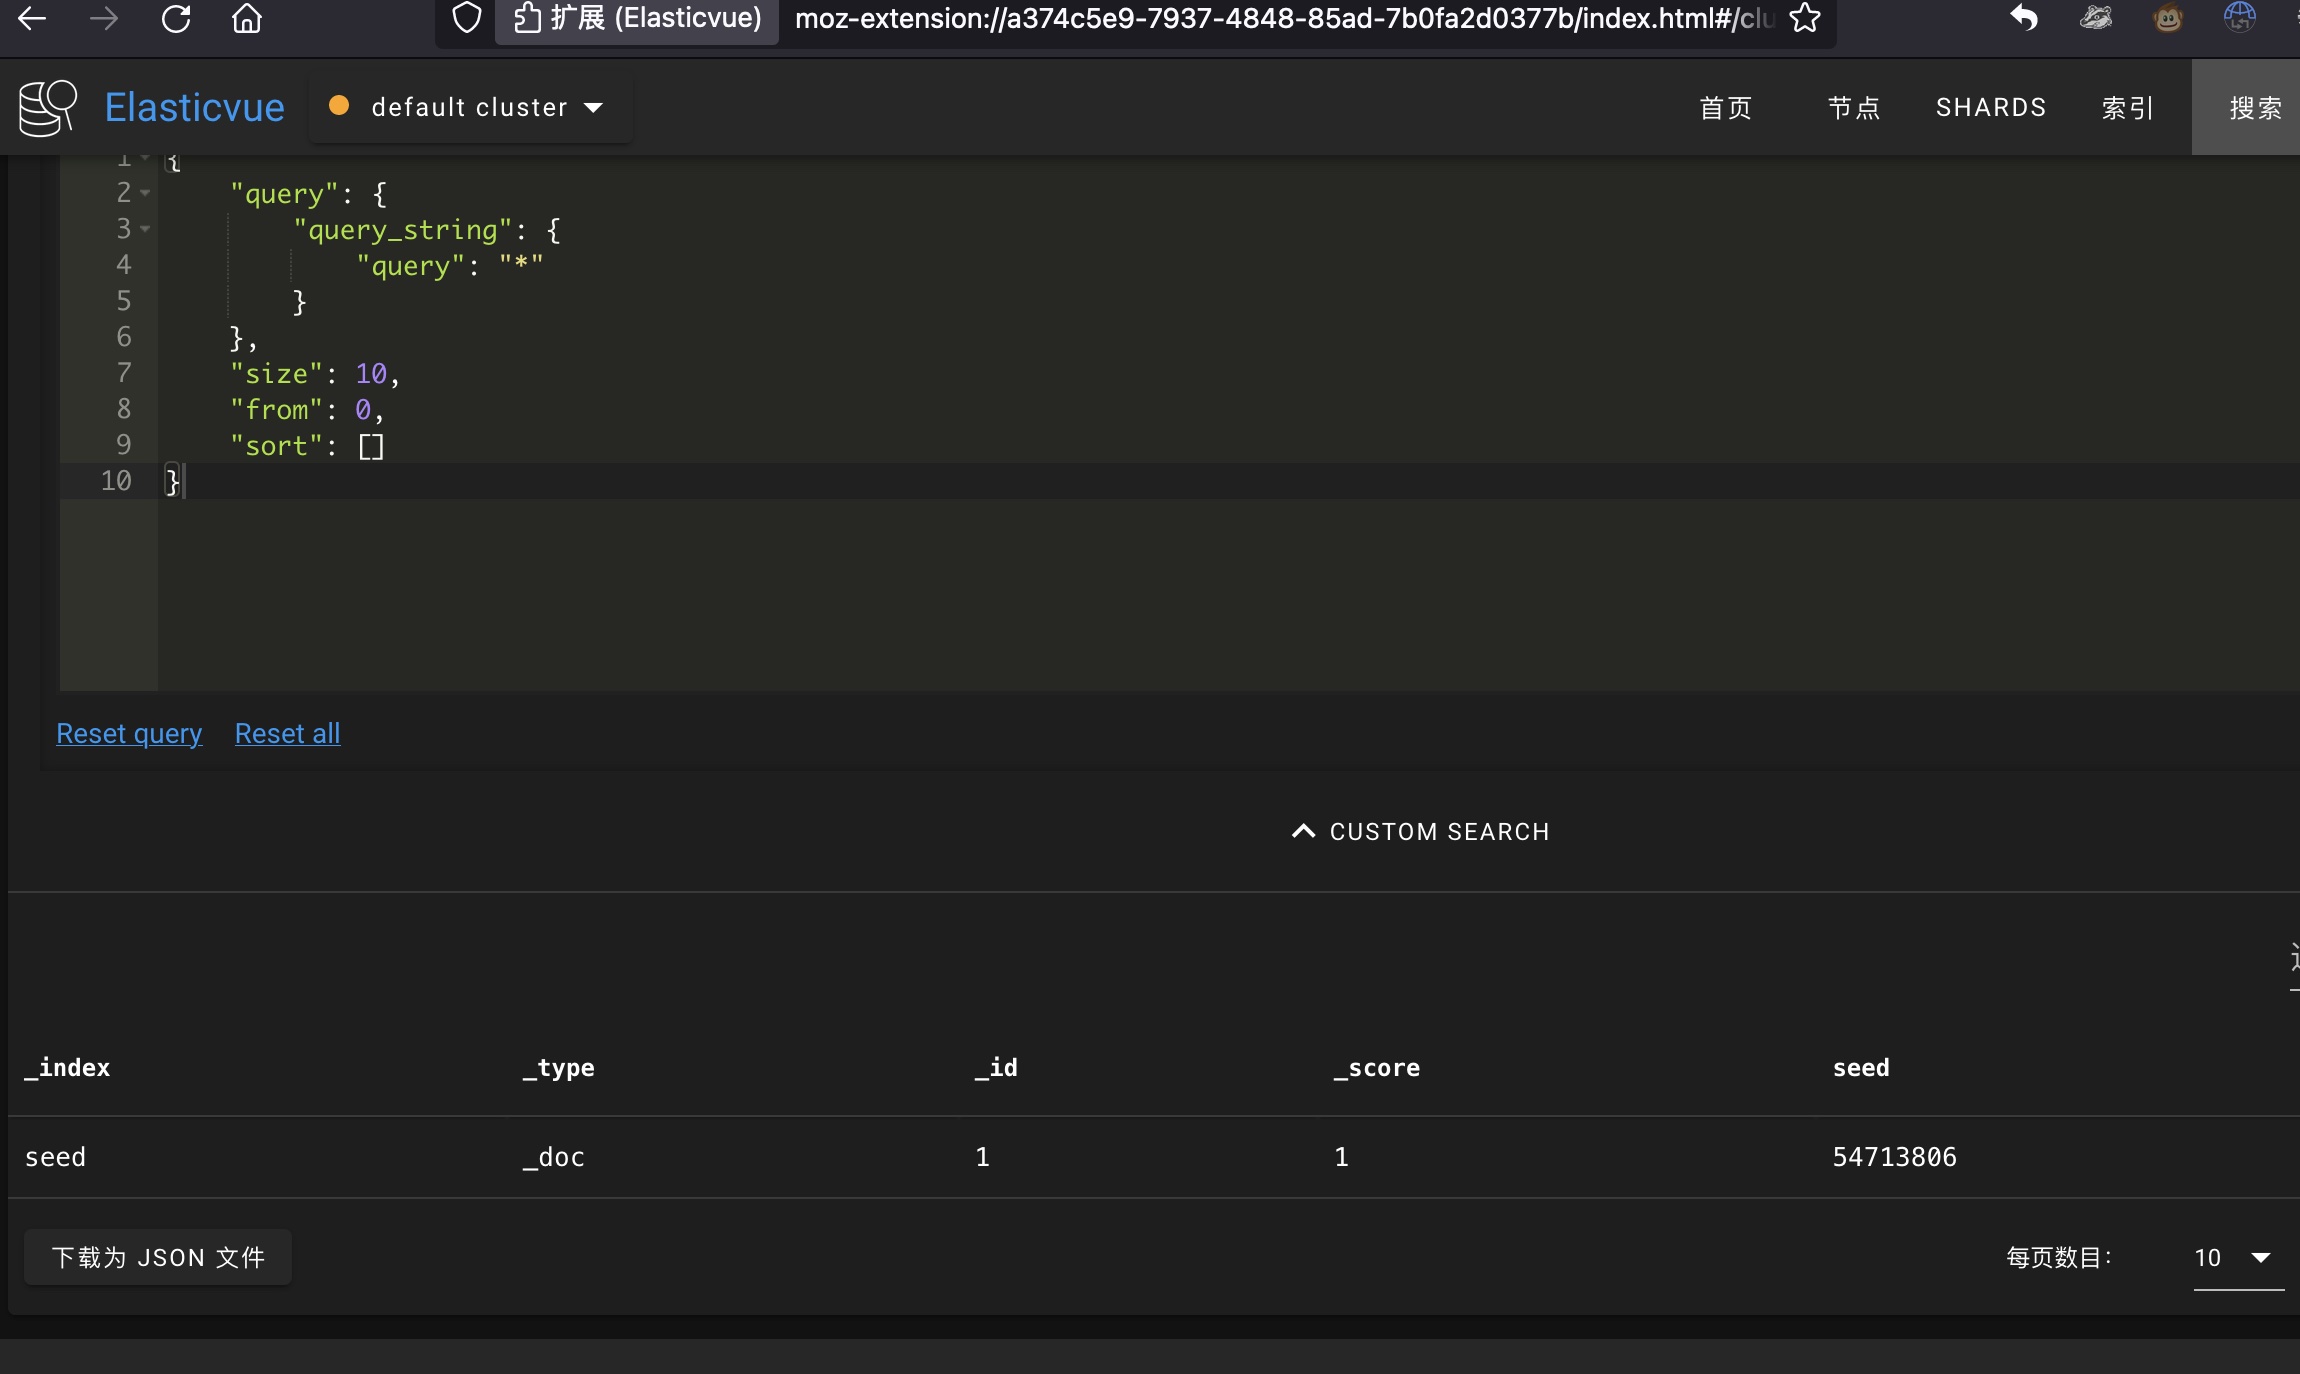Reload the page with refresh icon
2300x1374 pixels.
[x=176, y=19]
